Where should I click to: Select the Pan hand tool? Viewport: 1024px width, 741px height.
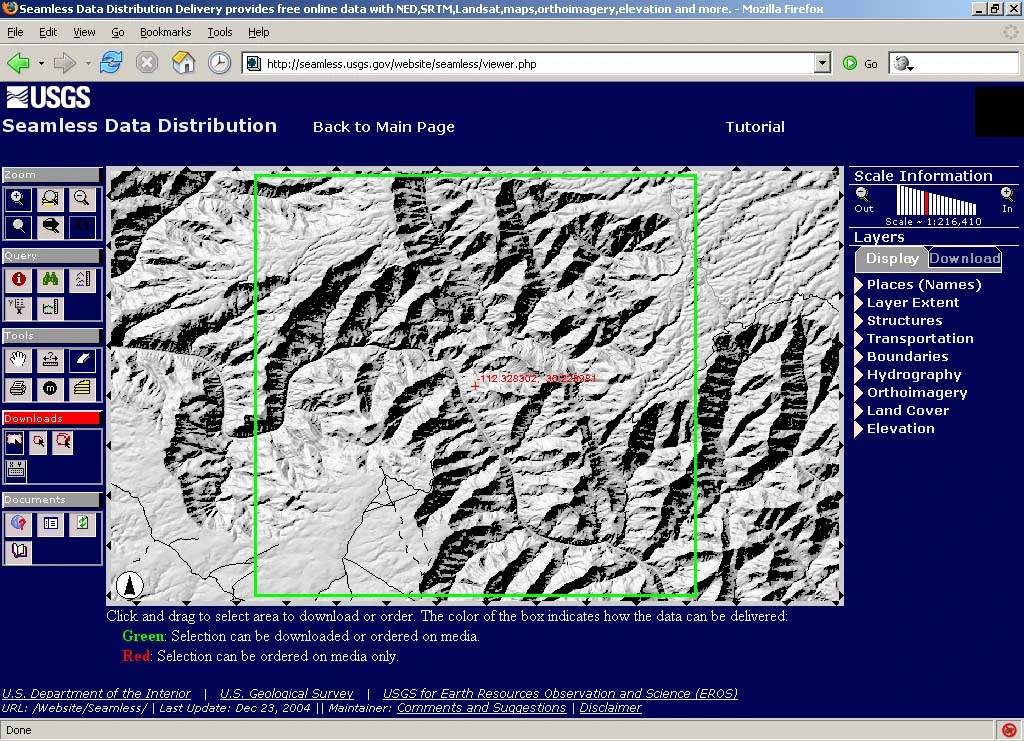pos(18,360)
